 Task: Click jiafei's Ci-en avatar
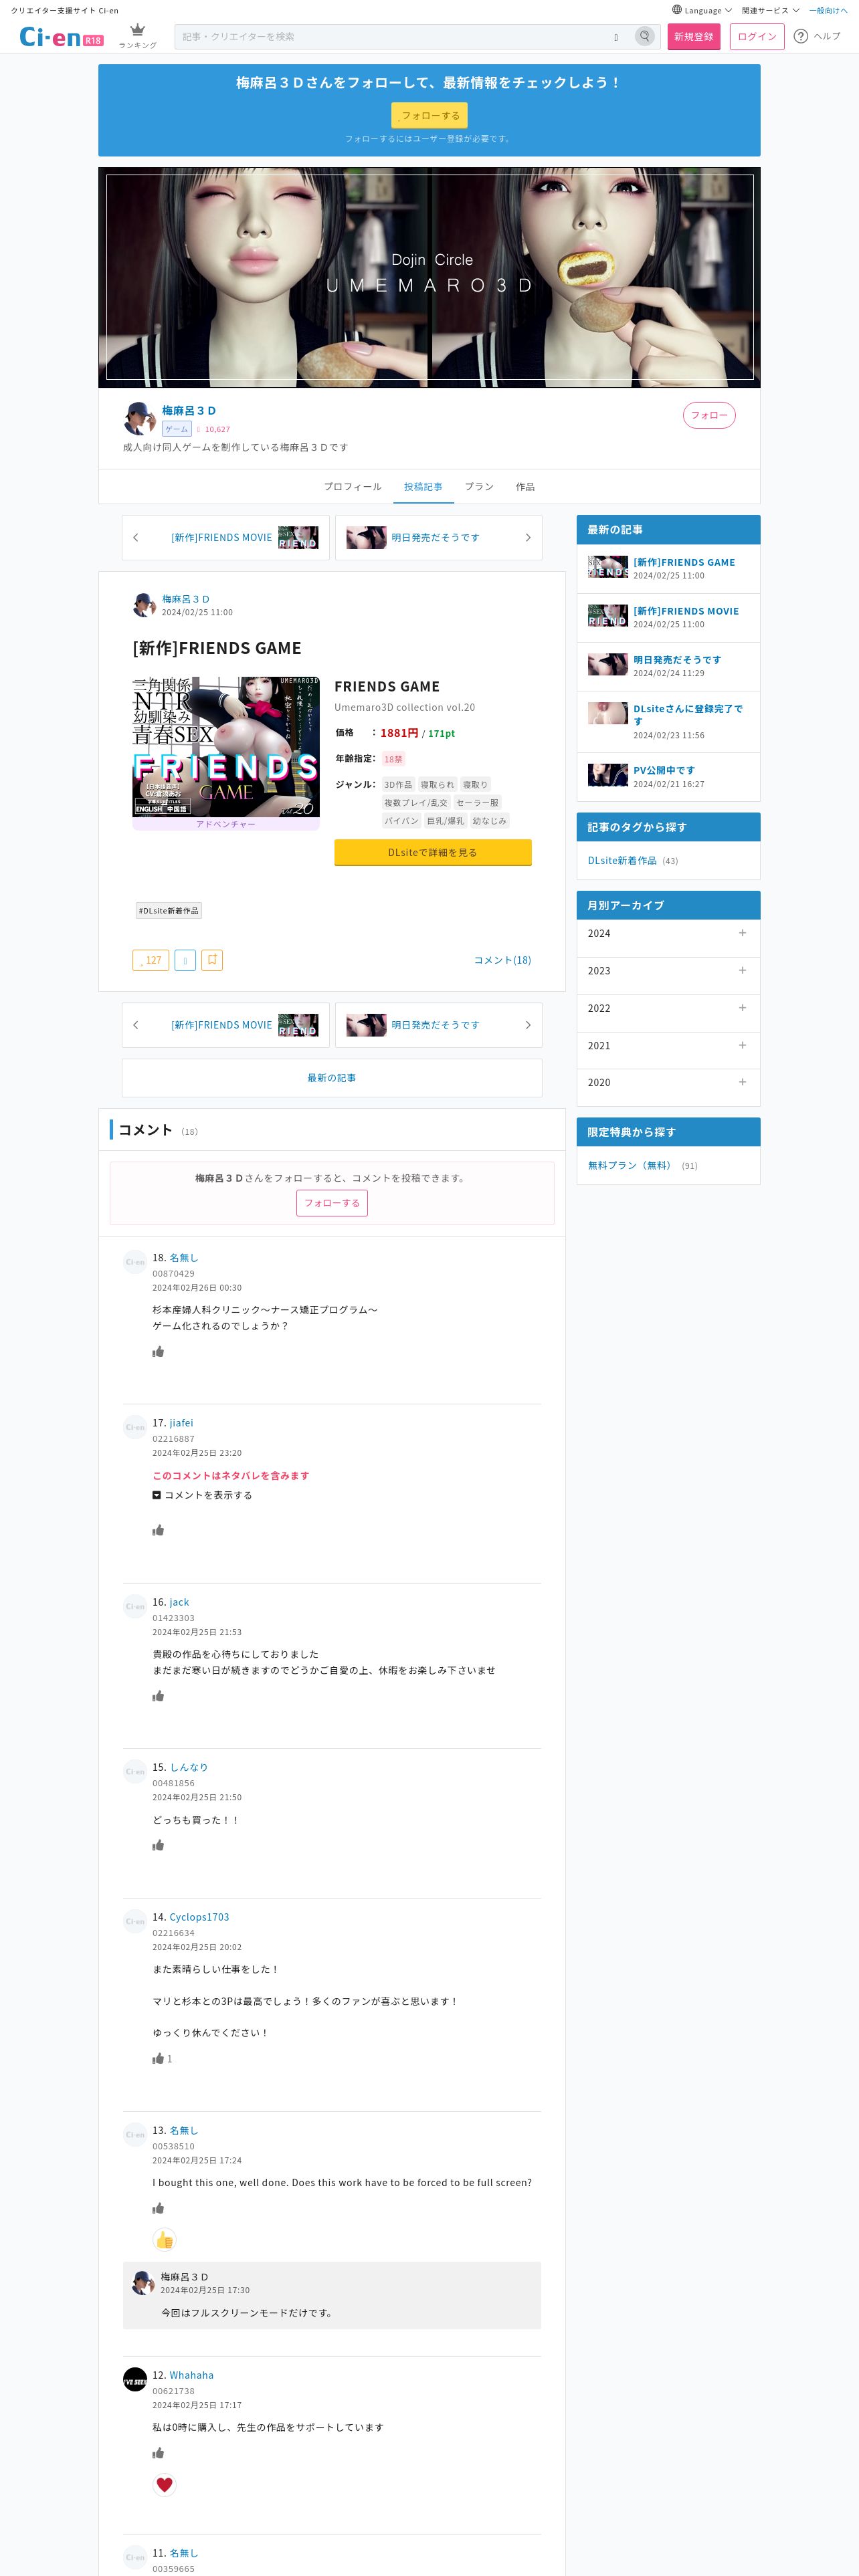pyautogui.click(x=135, y=1427)
